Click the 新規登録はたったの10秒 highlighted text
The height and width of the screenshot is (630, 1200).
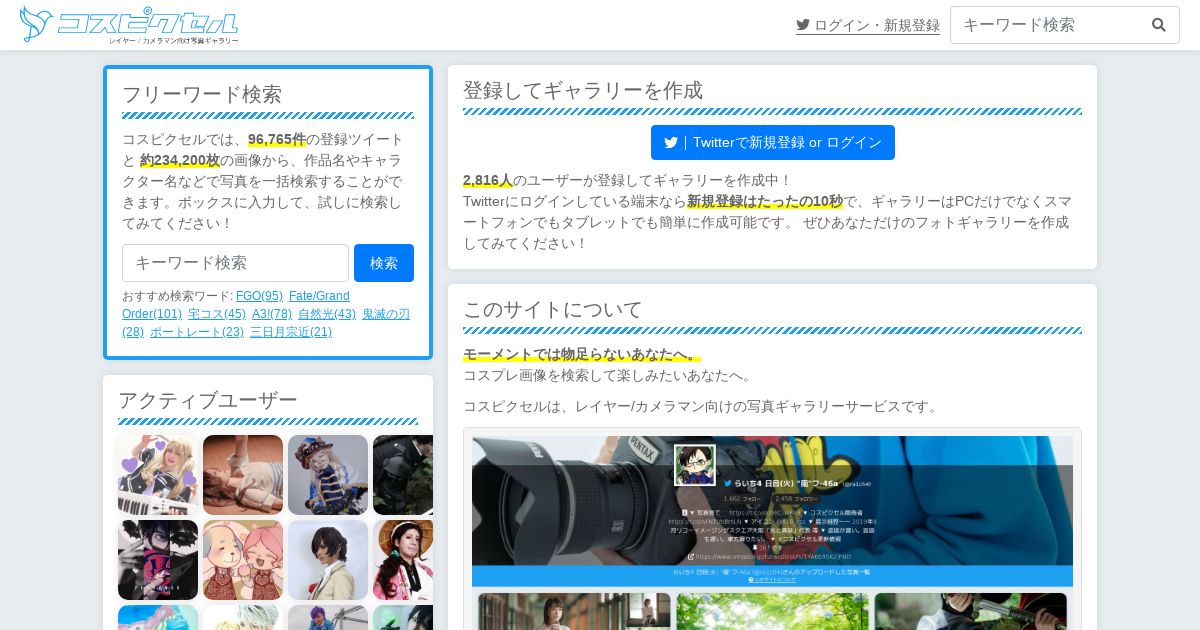(765, 201)
